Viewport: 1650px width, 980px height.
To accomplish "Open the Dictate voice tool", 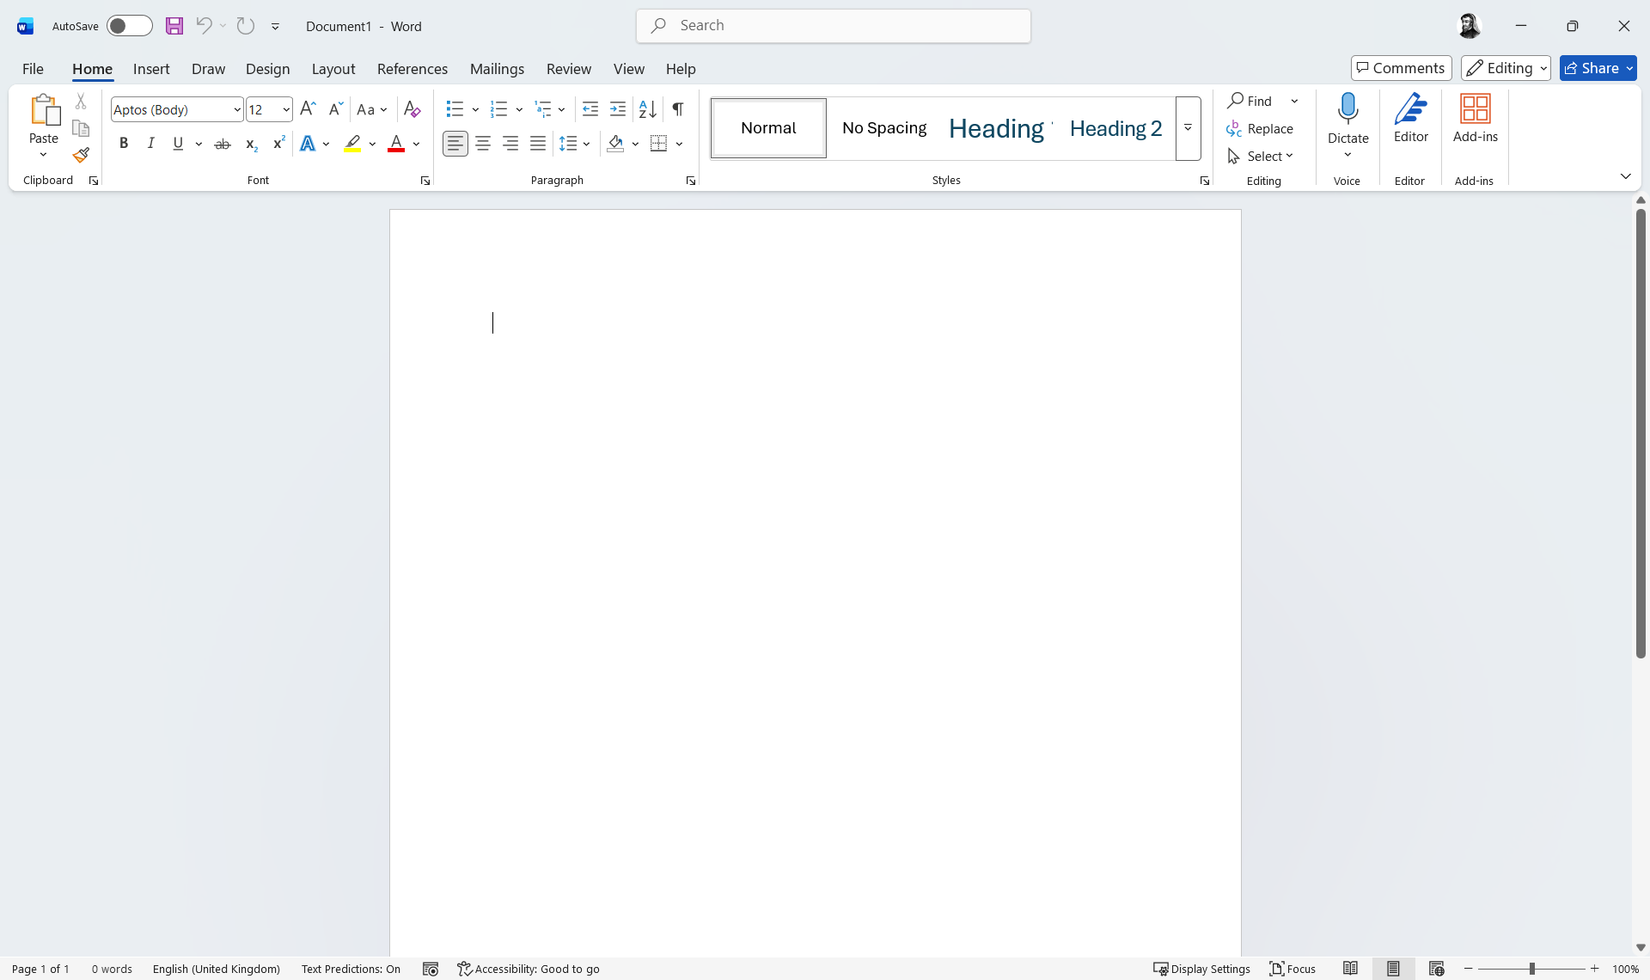I will tap(1347, 118).
